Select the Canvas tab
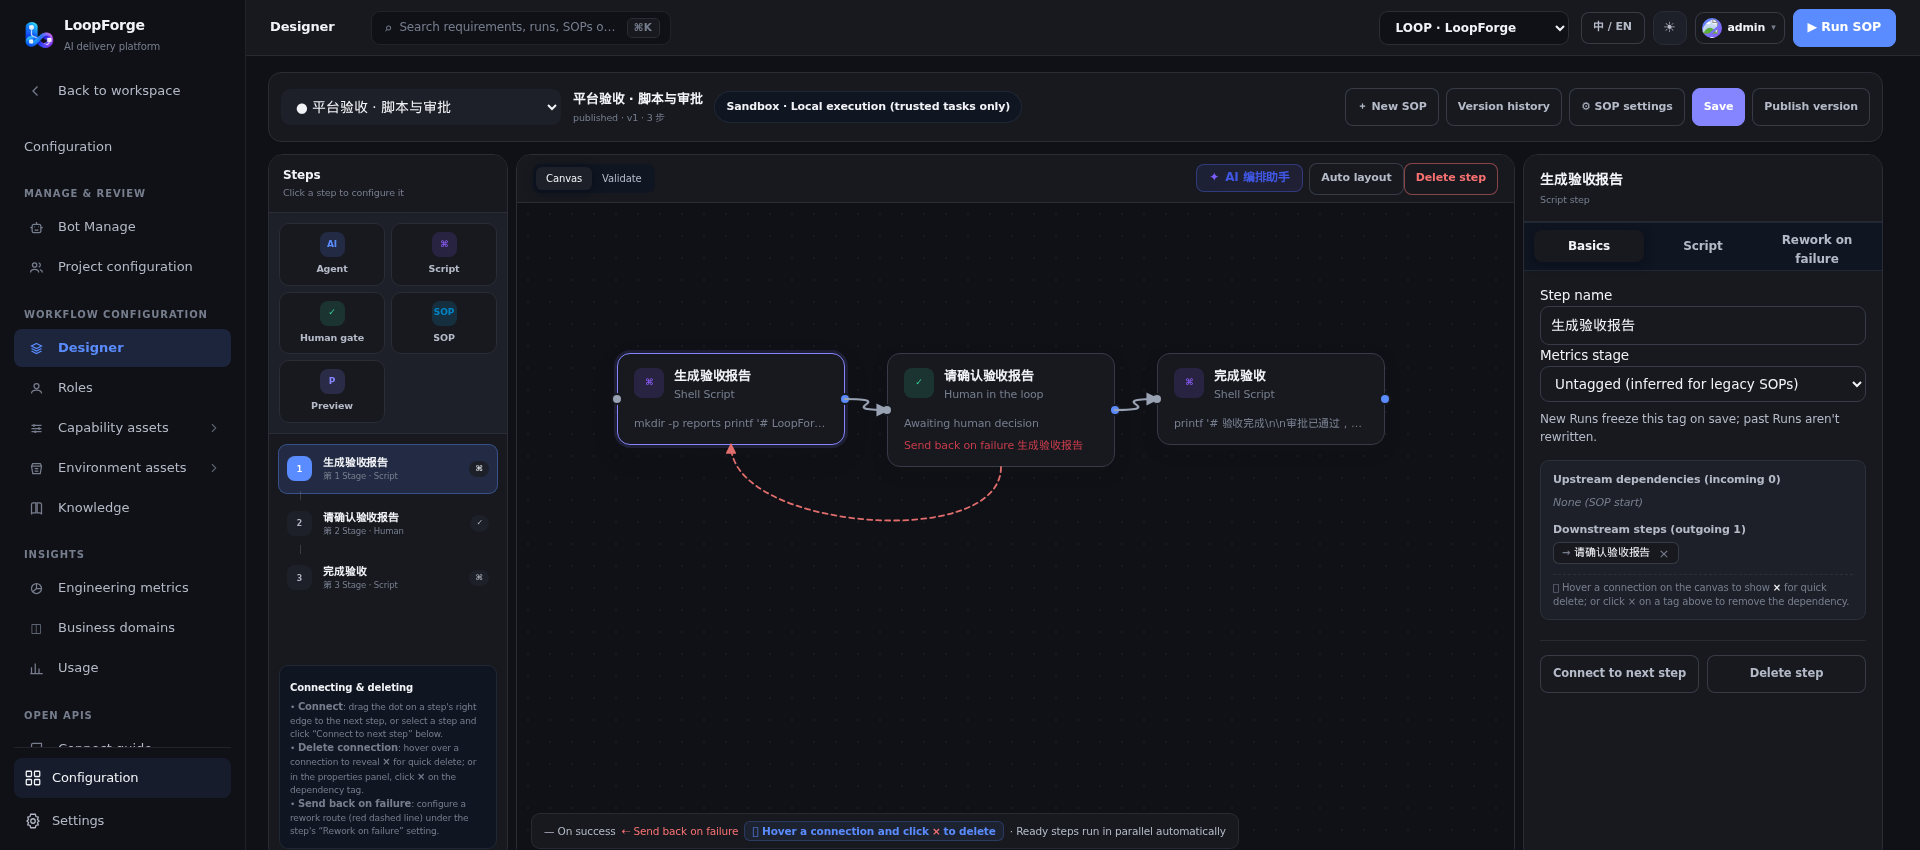Screen dimensions: 1920x850 pyautogui.click(x=564, y=179)
